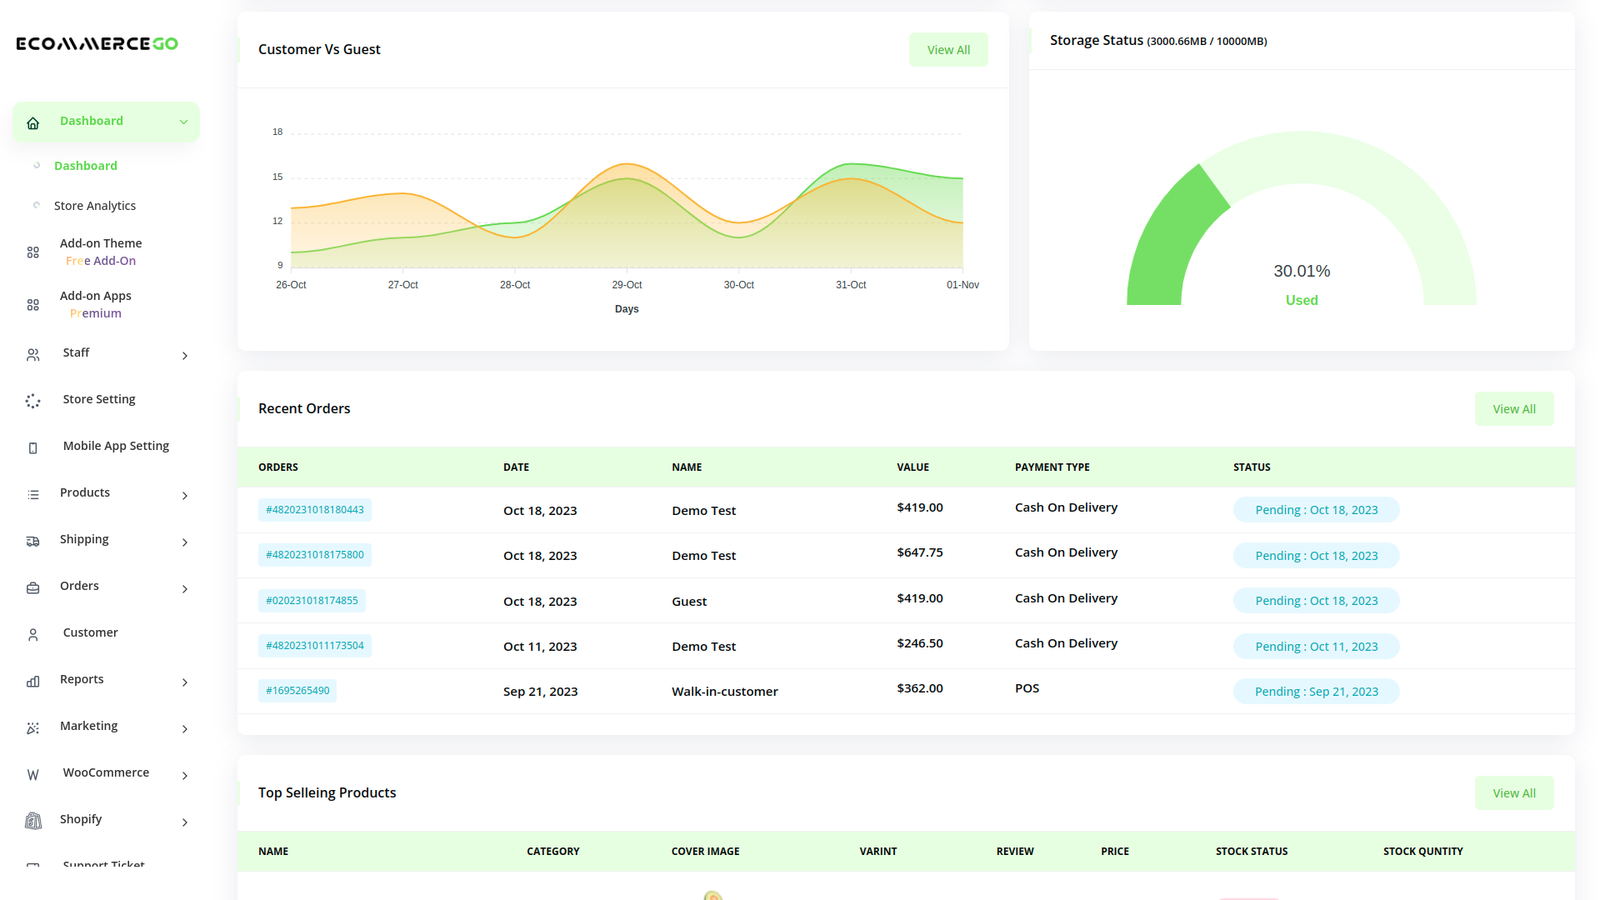Screen dimensions: 1600x900
Task: Expand the Products submenu chevron
Action: click(x=185, y=495)
